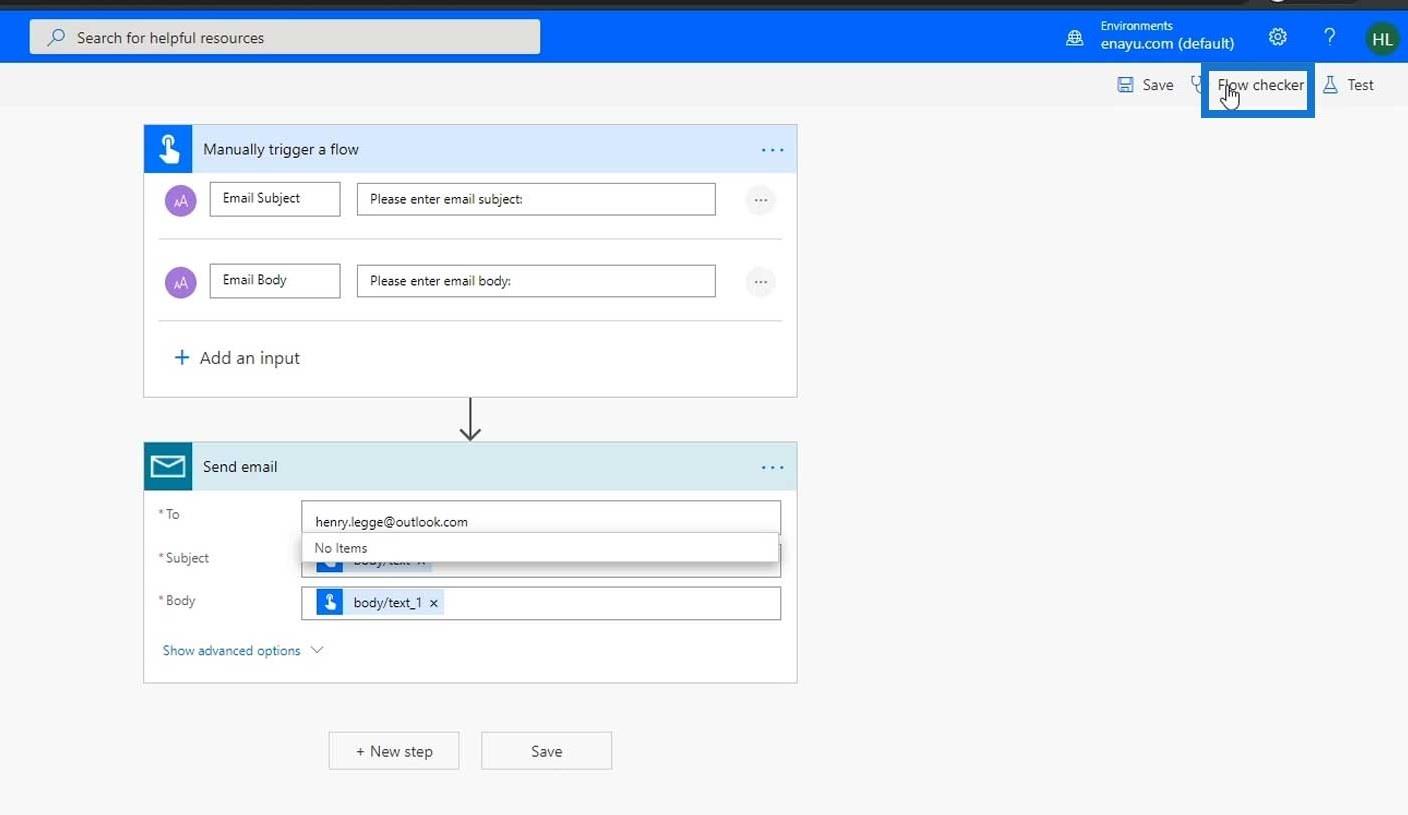Viewport: 1408px width, 815px height.
Task: Click the To field with henry.legge@outlook.com
Action: 541,518
